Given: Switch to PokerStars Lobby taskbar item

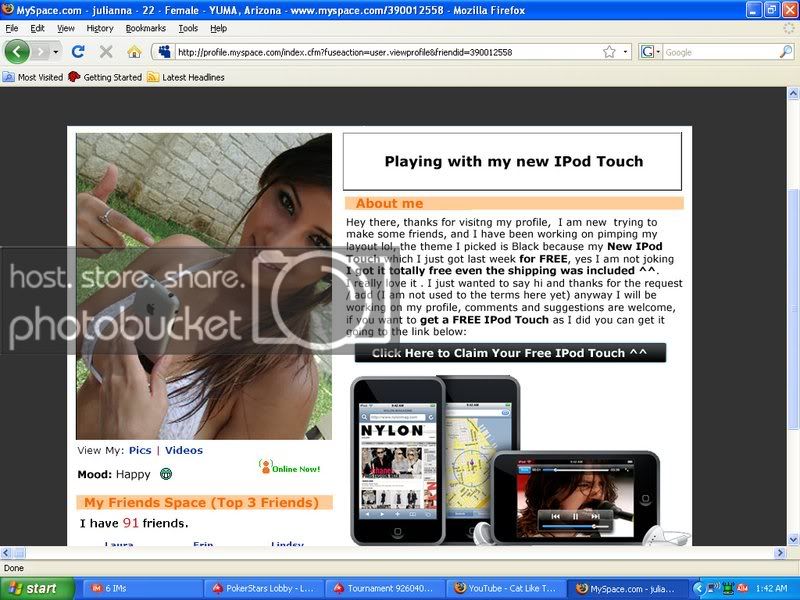Looking at the screenshot, I should [264, 588].
